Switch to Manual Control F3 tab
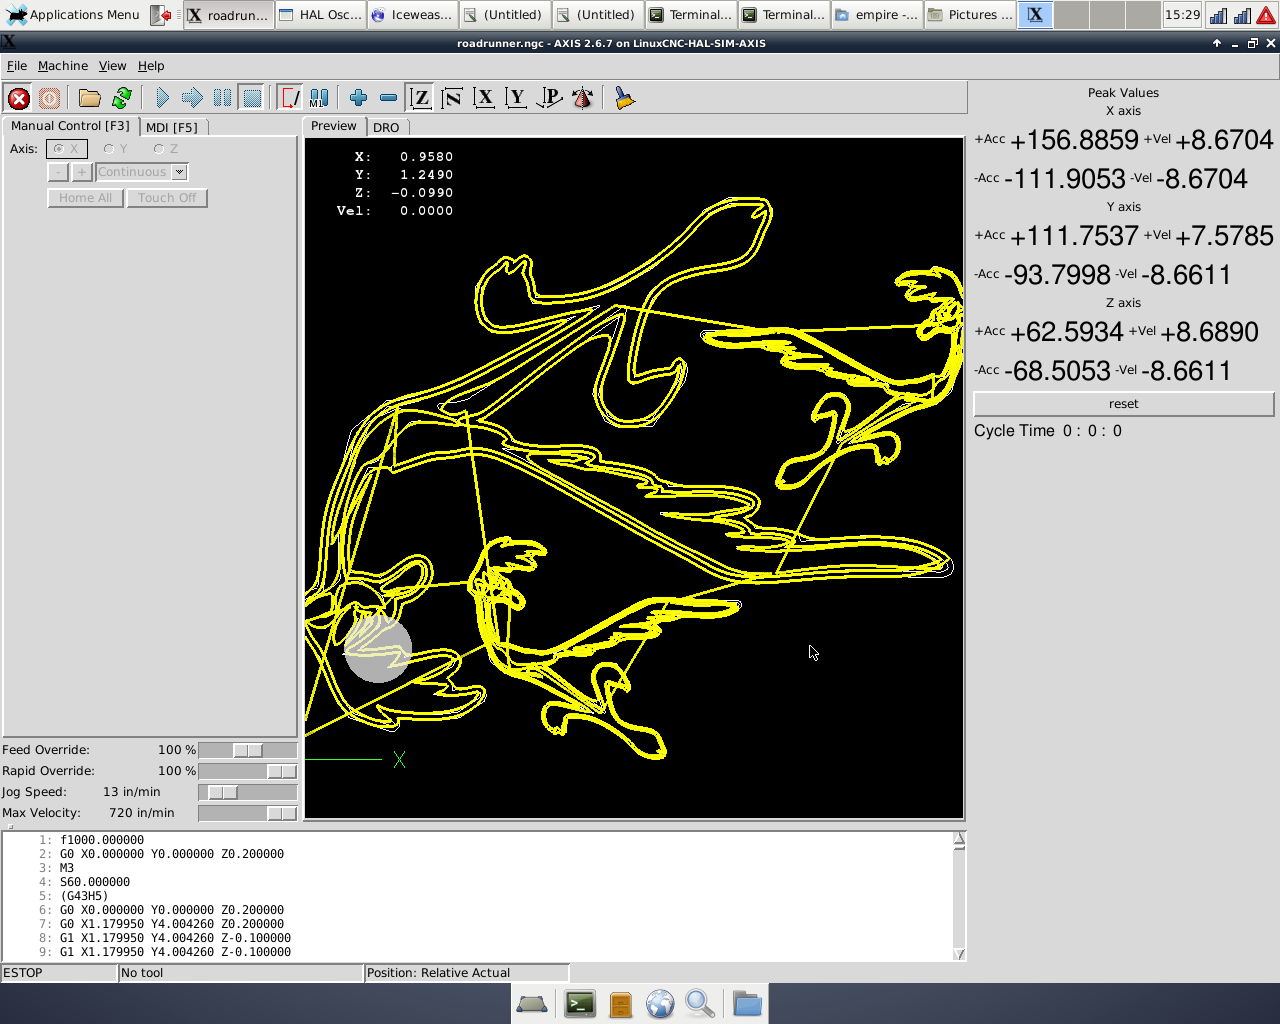1280x1024 pixels. point(70,126)
